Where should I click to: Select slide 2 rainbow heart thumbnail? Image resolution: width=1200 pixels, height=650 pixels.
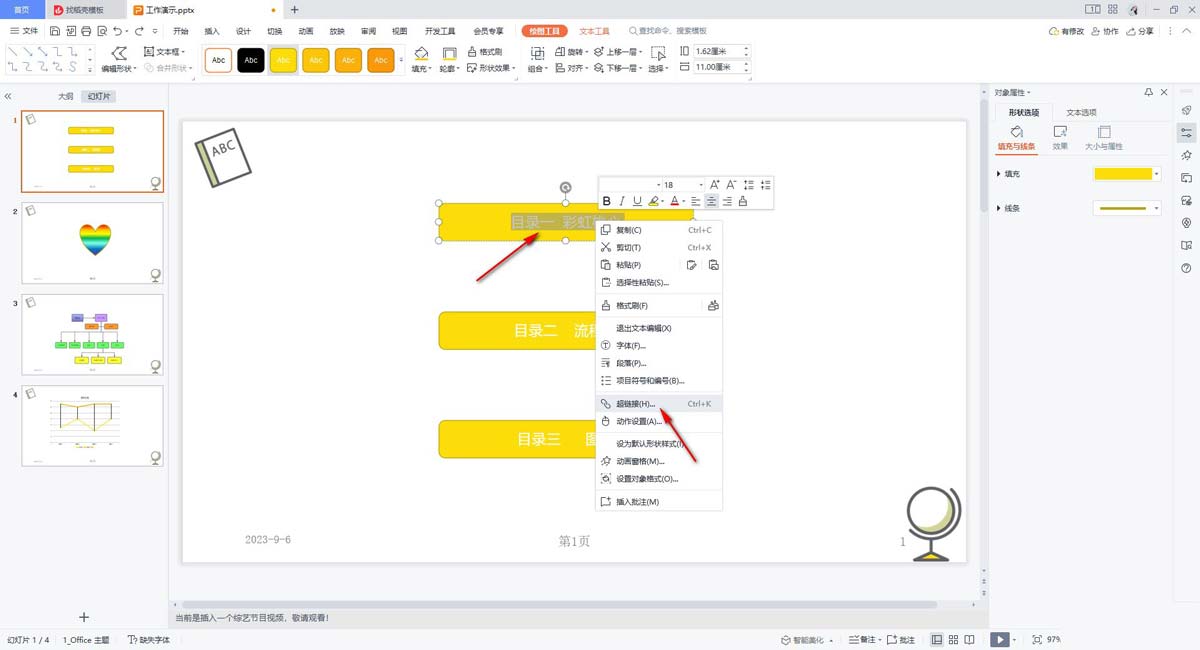92,243
